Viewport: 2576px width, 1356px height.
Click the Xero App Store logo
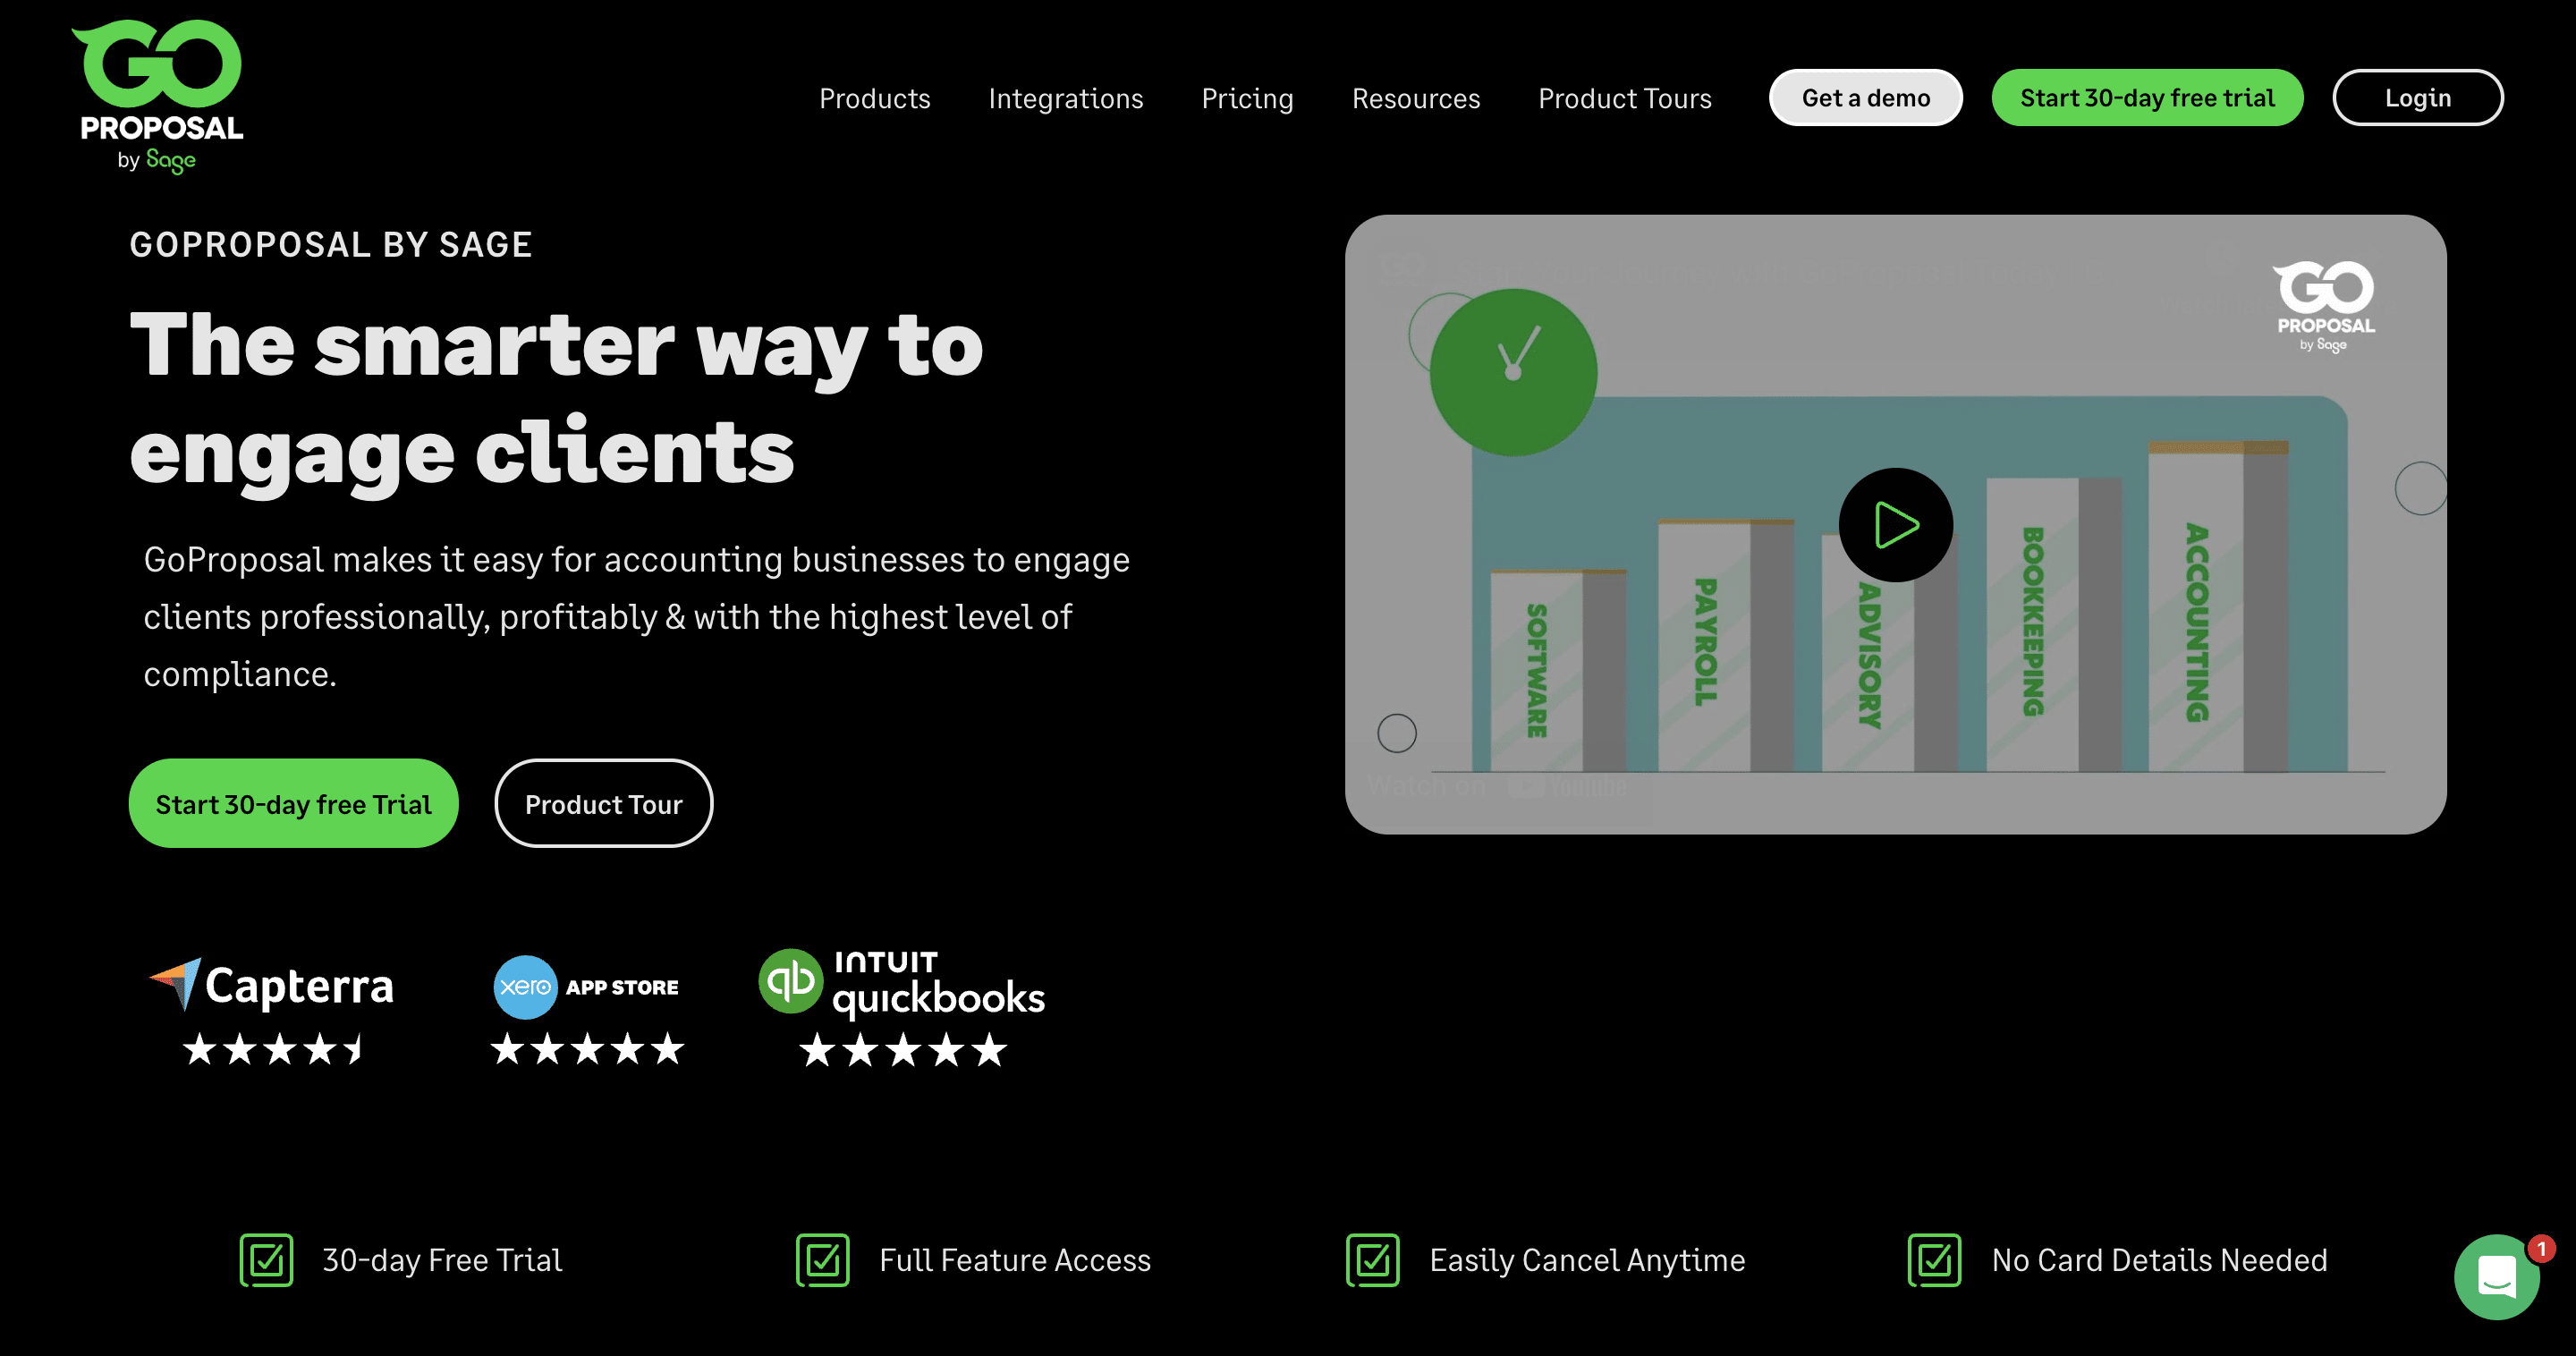586,987
